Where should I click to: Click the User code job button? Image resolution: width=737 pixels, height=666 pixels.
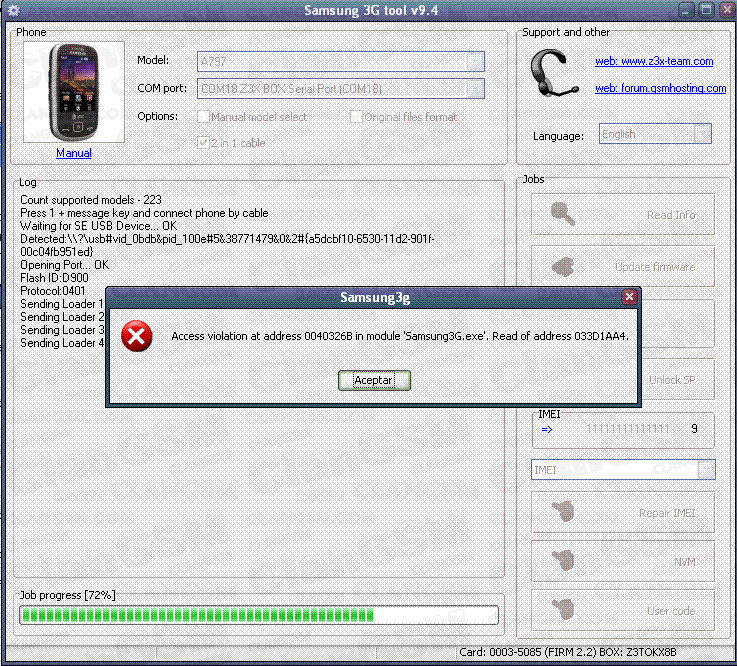[x=623, y=611]
